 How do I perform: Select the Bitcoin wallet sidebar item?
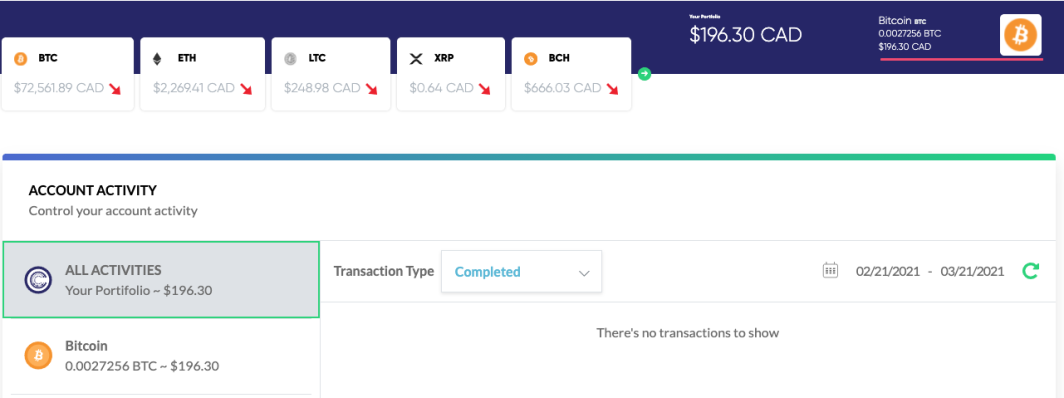161,356
